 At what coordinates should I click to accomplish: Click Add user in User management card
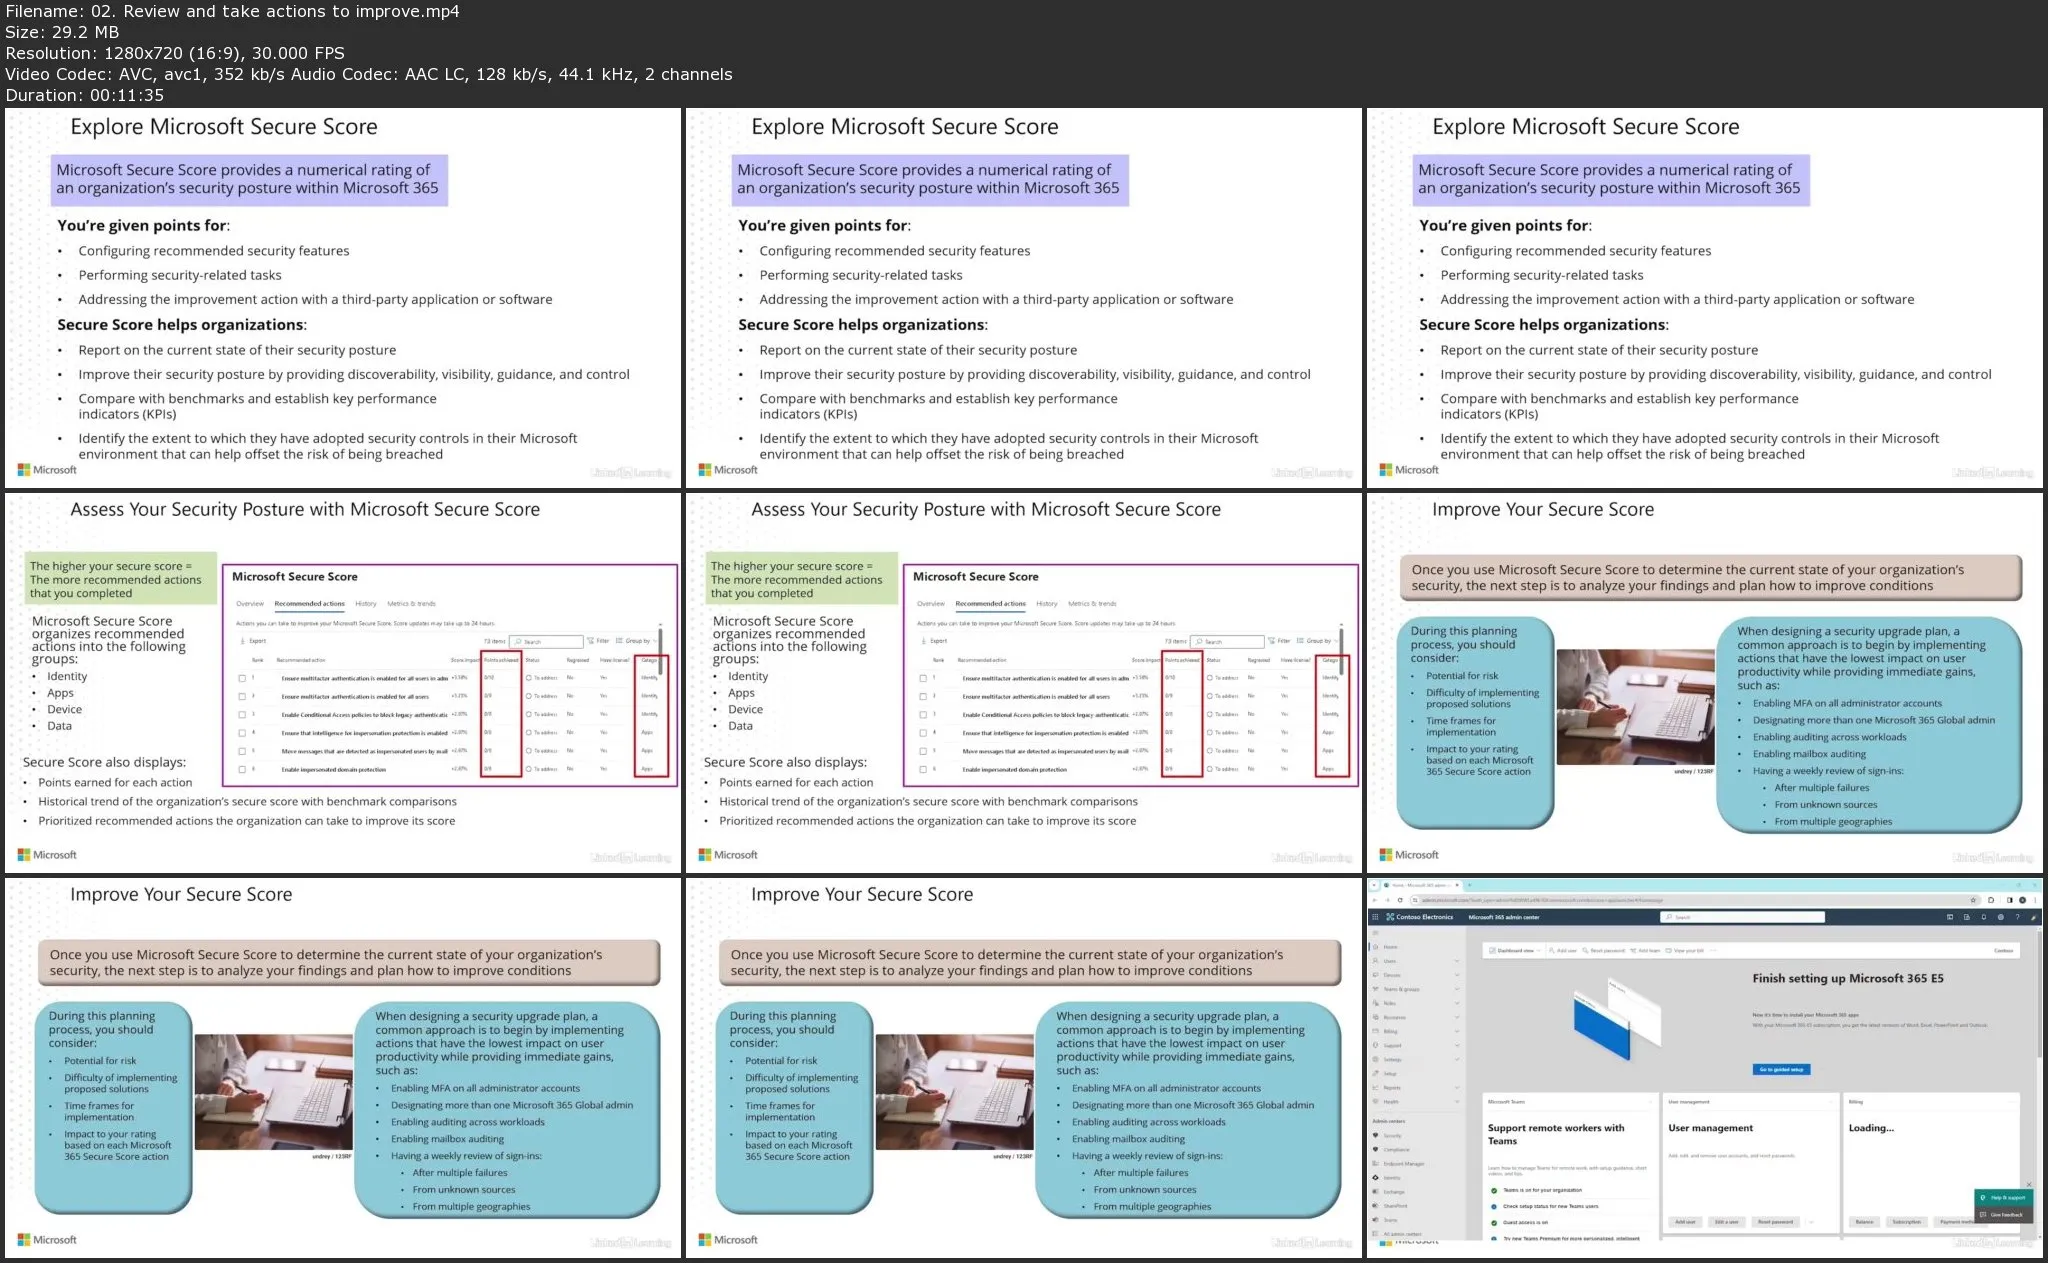pos(1685,1222)
